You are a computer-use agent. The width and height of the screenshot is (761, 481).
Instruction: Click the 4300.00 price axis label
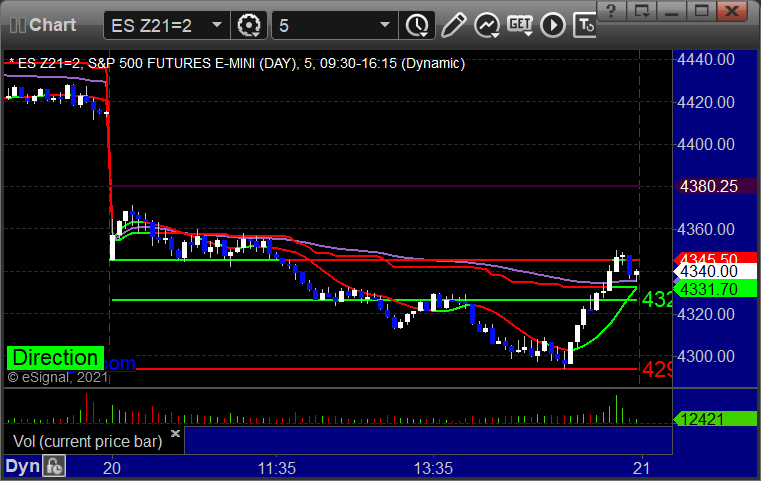point(706,356)
